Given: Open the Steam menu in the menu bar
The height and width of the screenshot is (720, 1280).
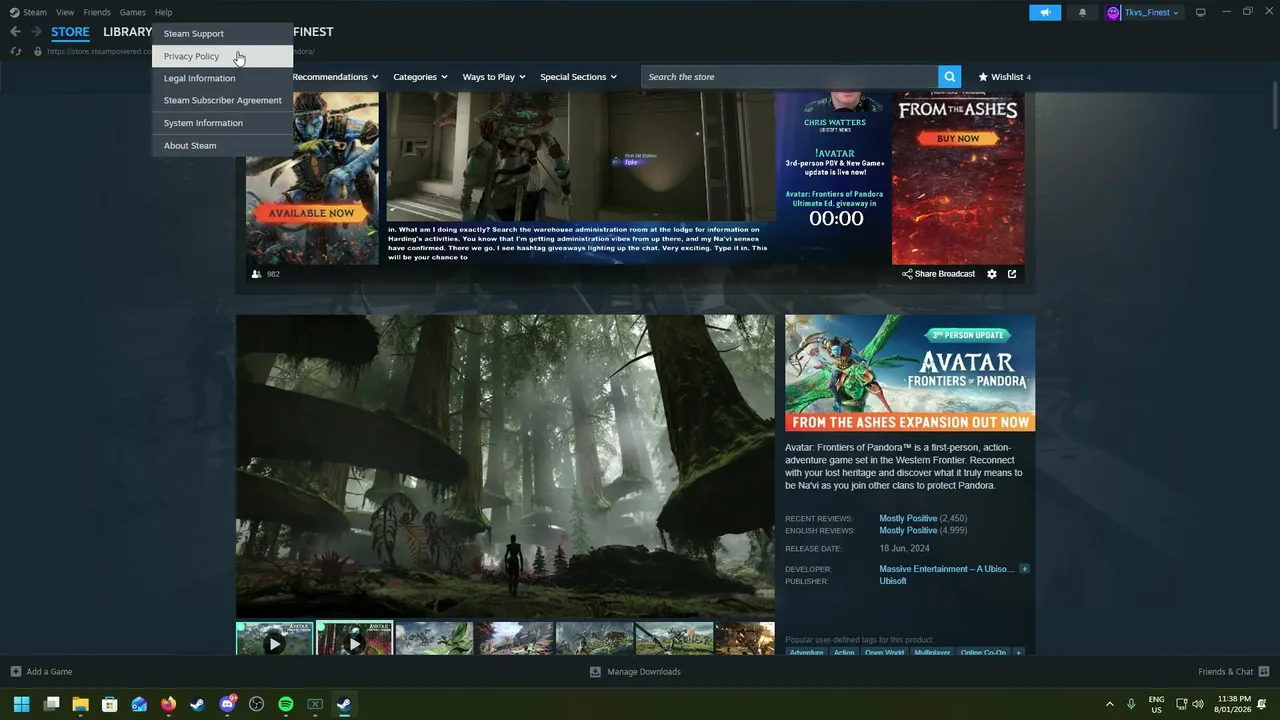Looking at the screenshot, I should [x=28, y=12].
